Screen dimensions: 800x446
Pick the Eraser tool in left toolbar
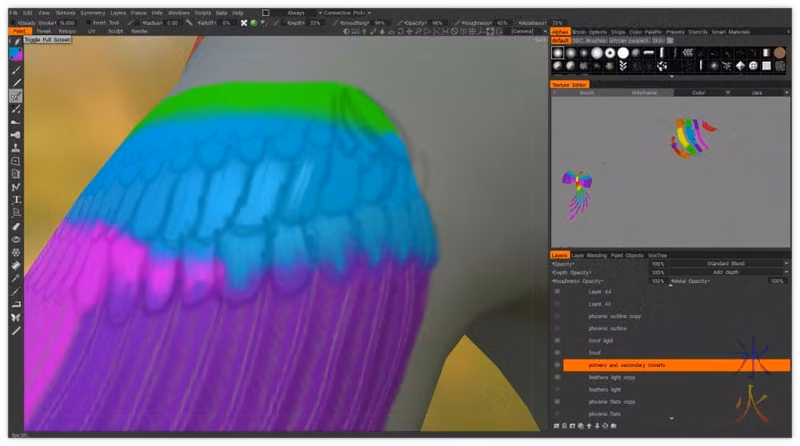(16, 226)
